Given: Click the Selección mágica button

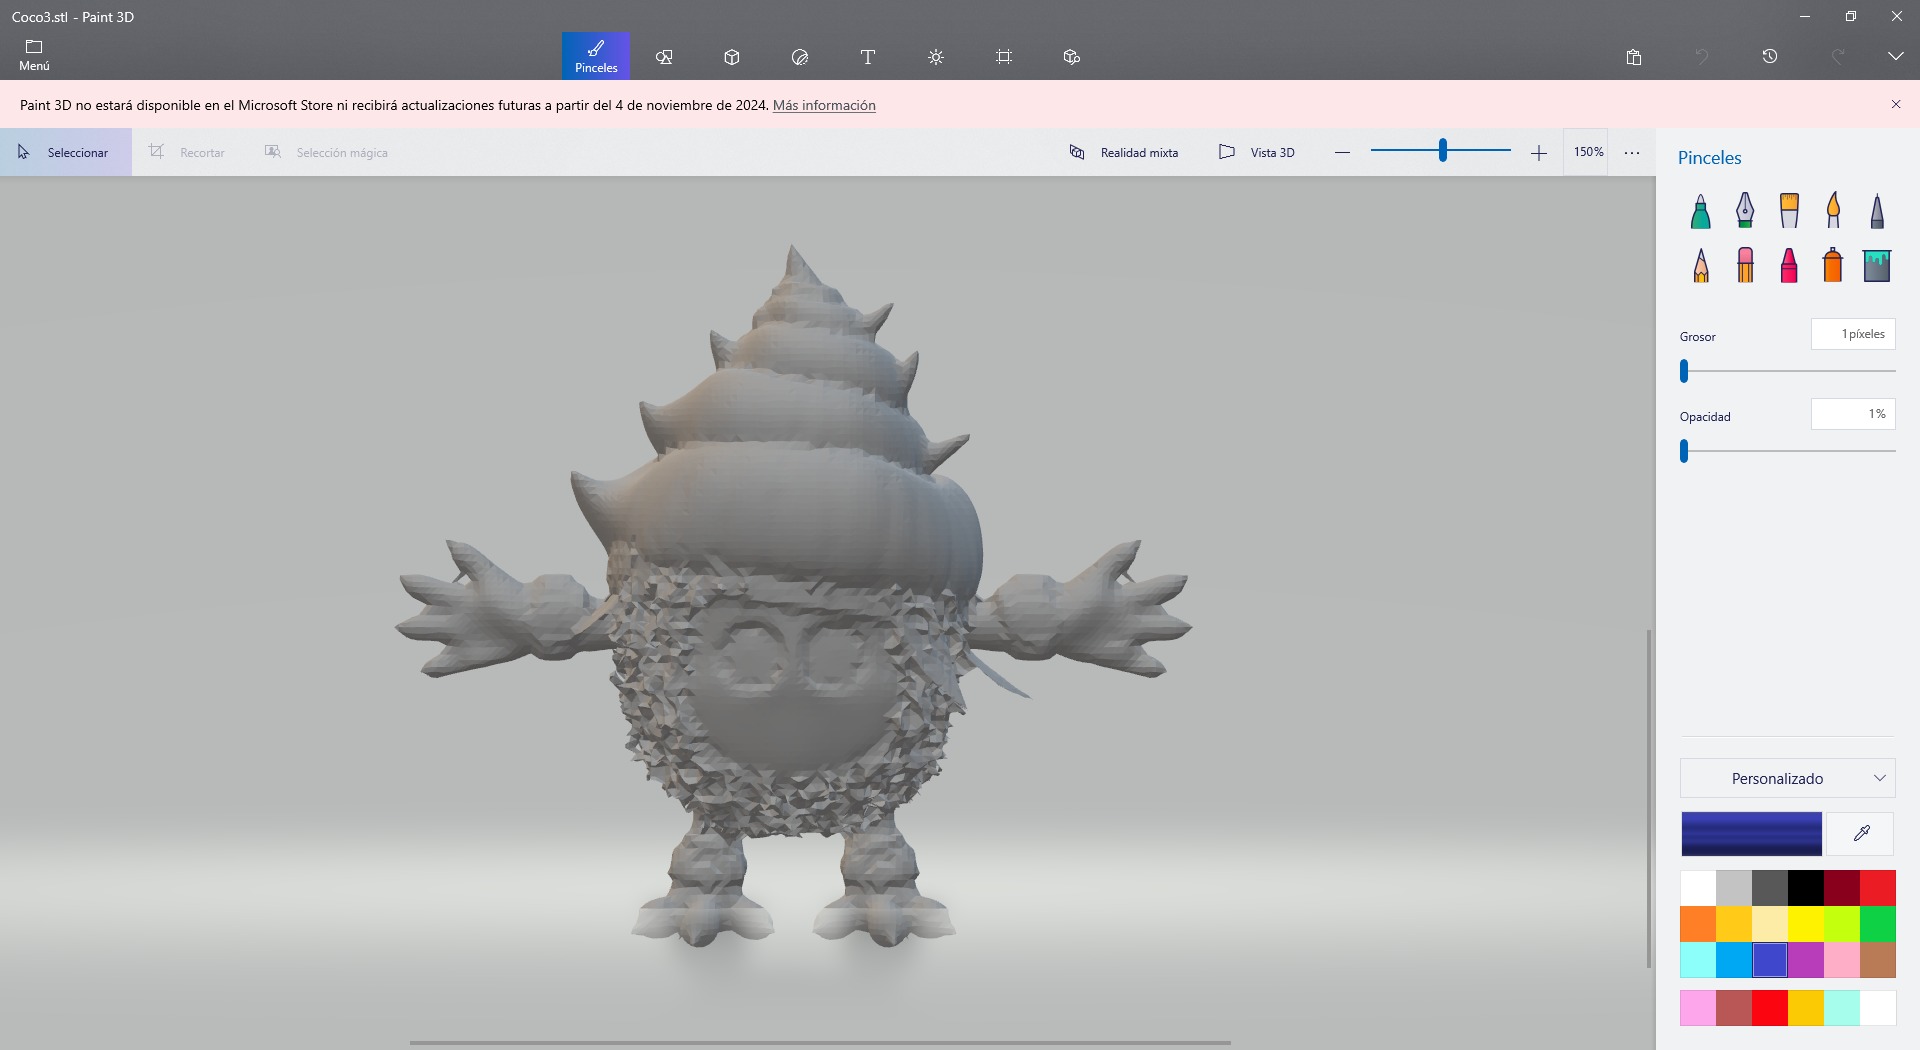Looking at the screenshot, I should click(x=326, y=152).
